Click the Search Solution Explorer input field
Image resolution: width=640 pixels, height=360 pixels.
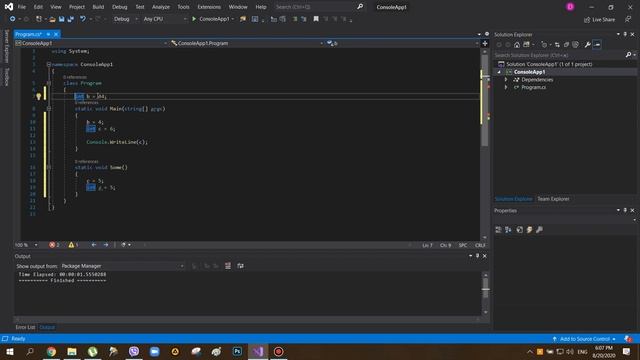(x=559, y=55)
